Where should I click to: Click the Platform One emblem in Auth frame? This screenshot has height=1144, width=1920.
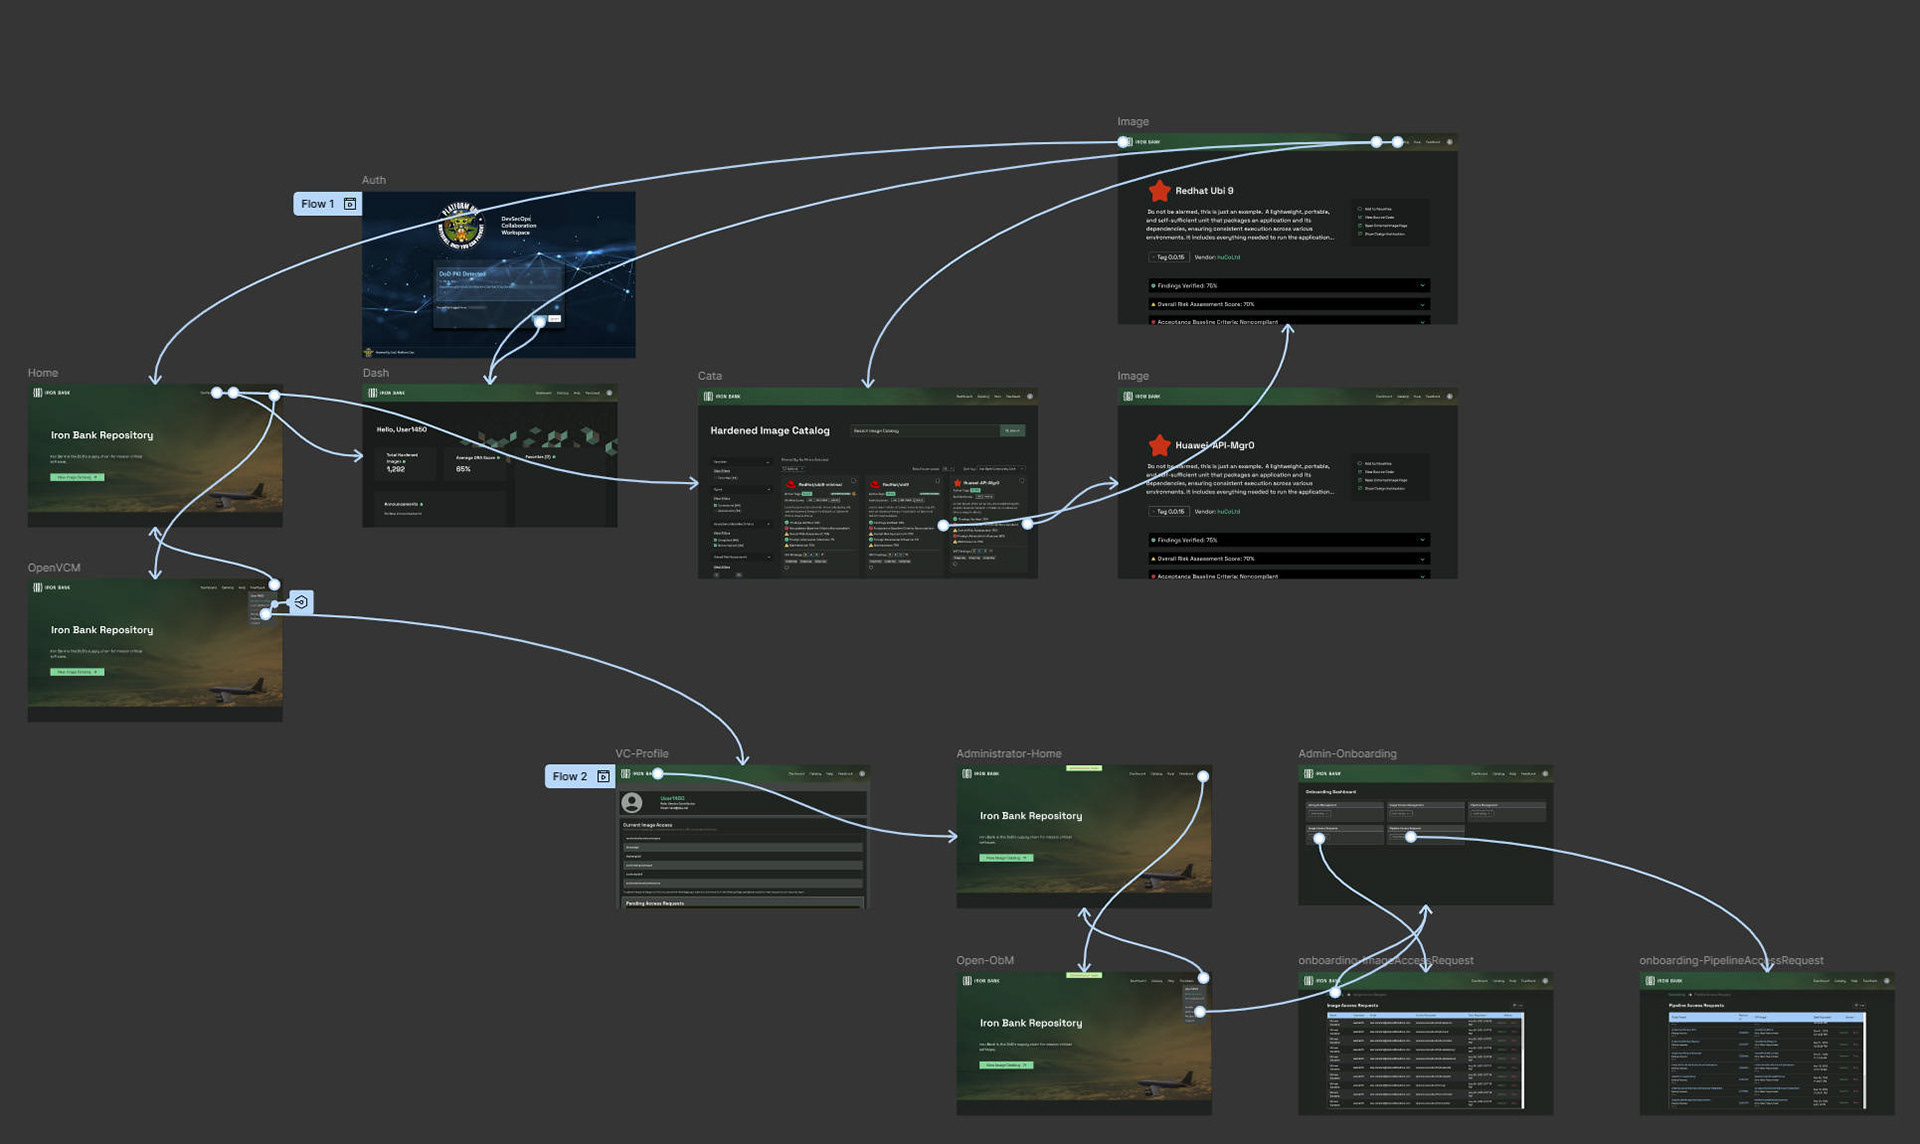pos(461,226)
